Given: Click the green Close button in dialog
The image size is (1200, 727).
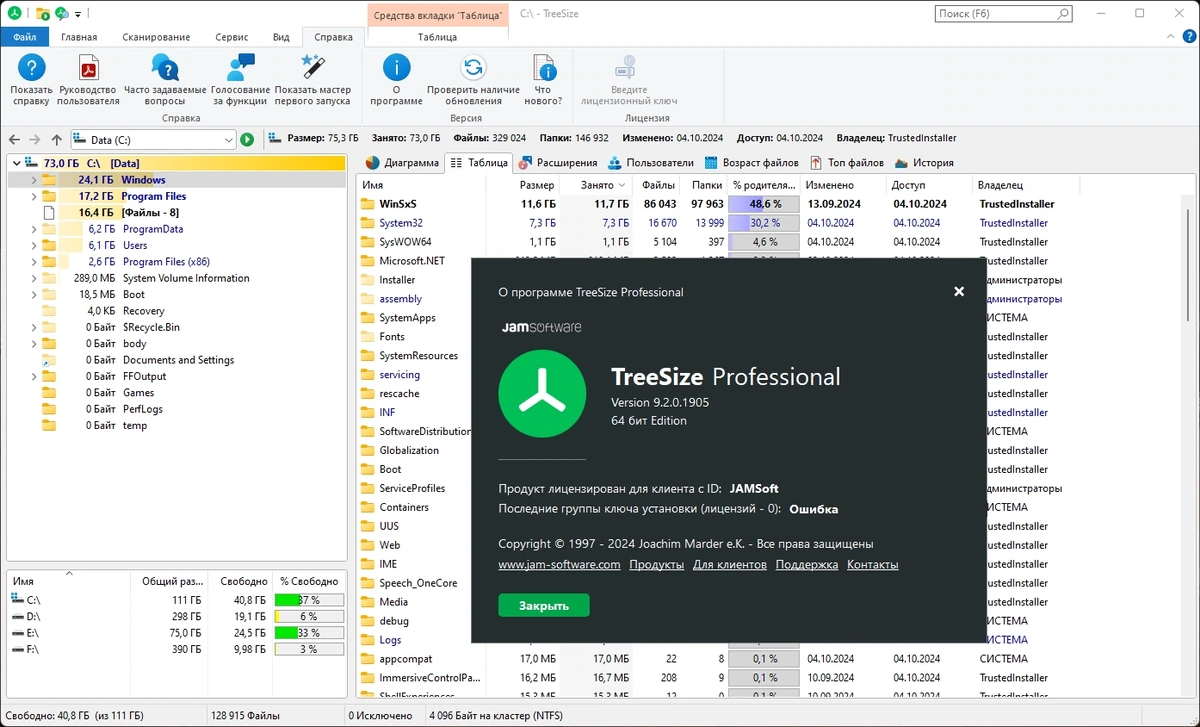Looking at the screenshot, I should [x=544, y=605].
